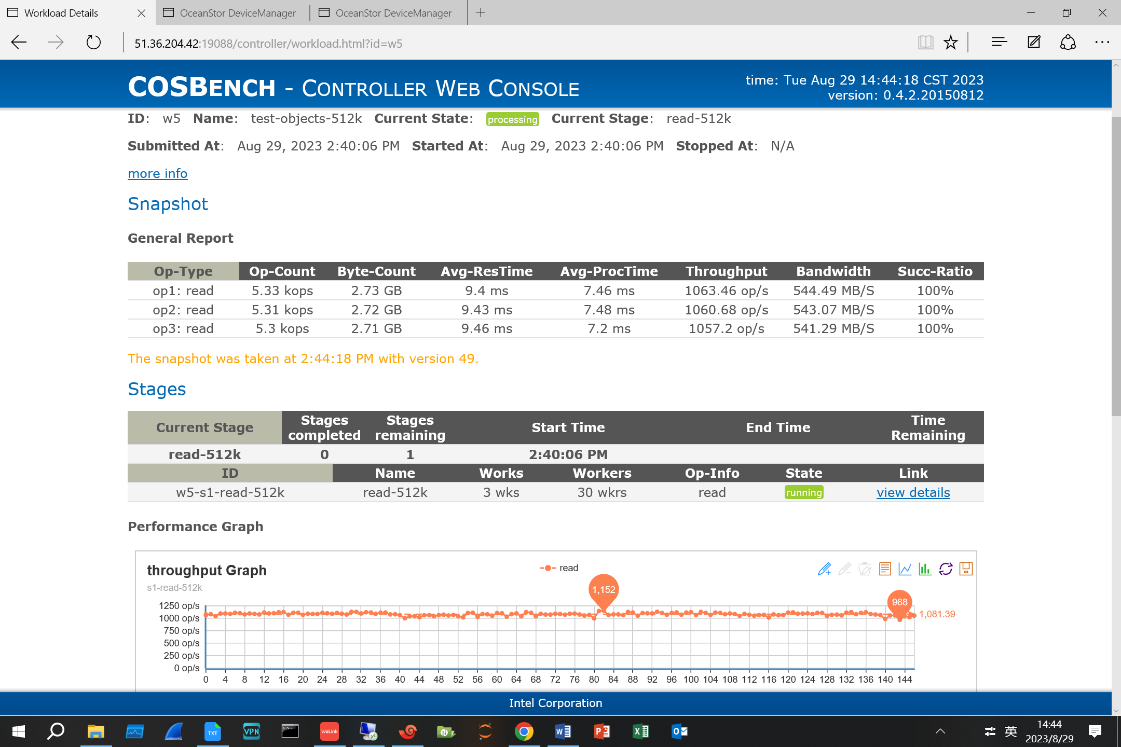
Task: Toggle the read series legend
Action: 559,568
